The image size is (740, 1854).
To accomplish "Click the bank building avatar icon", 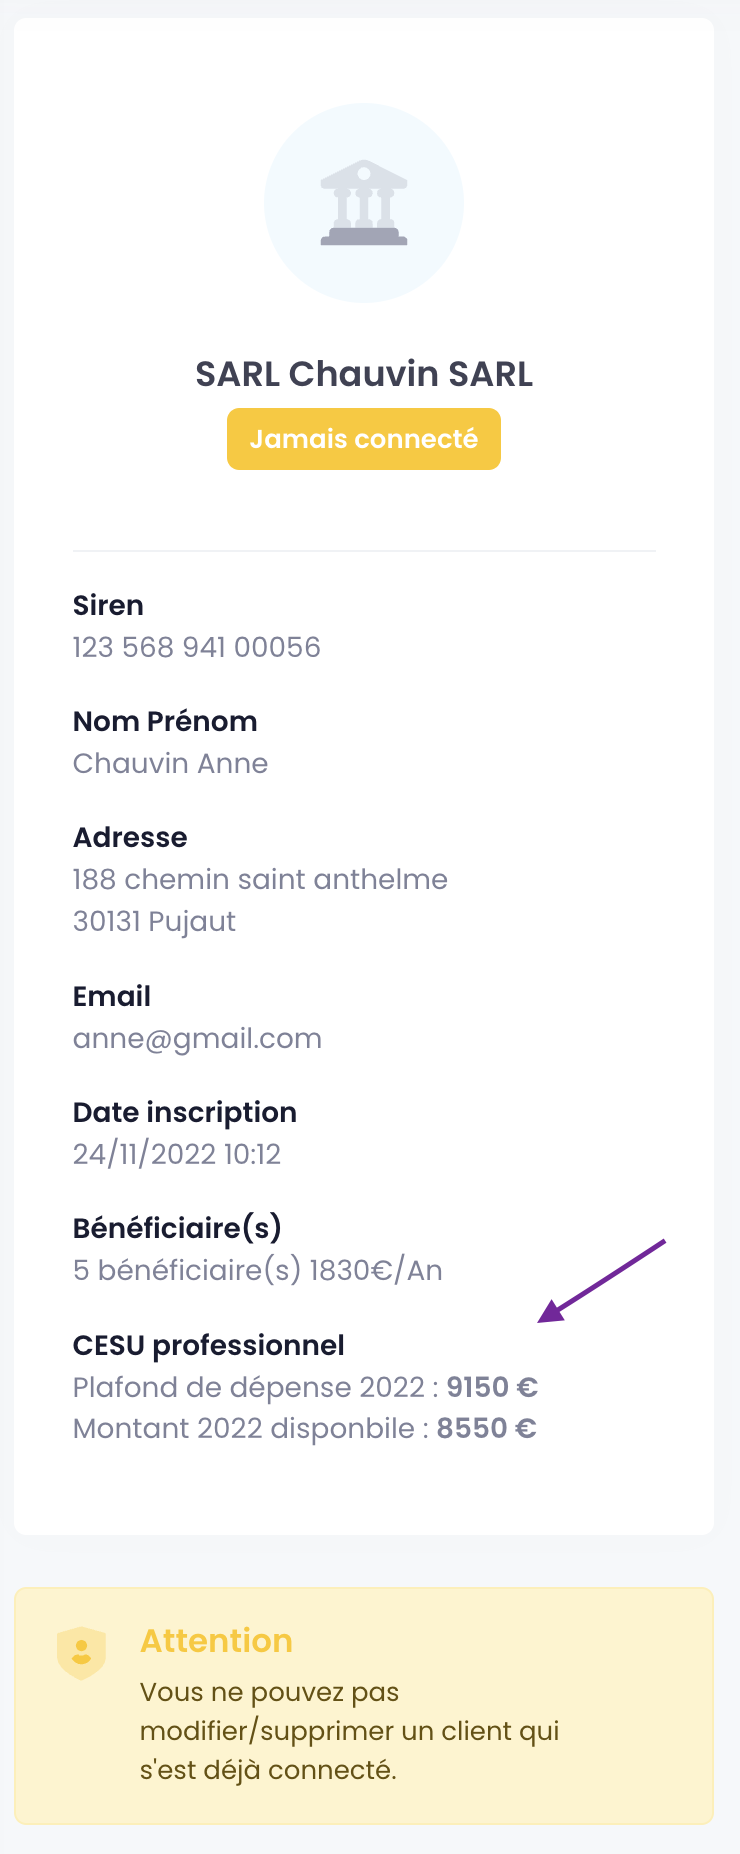I will 364,203.
